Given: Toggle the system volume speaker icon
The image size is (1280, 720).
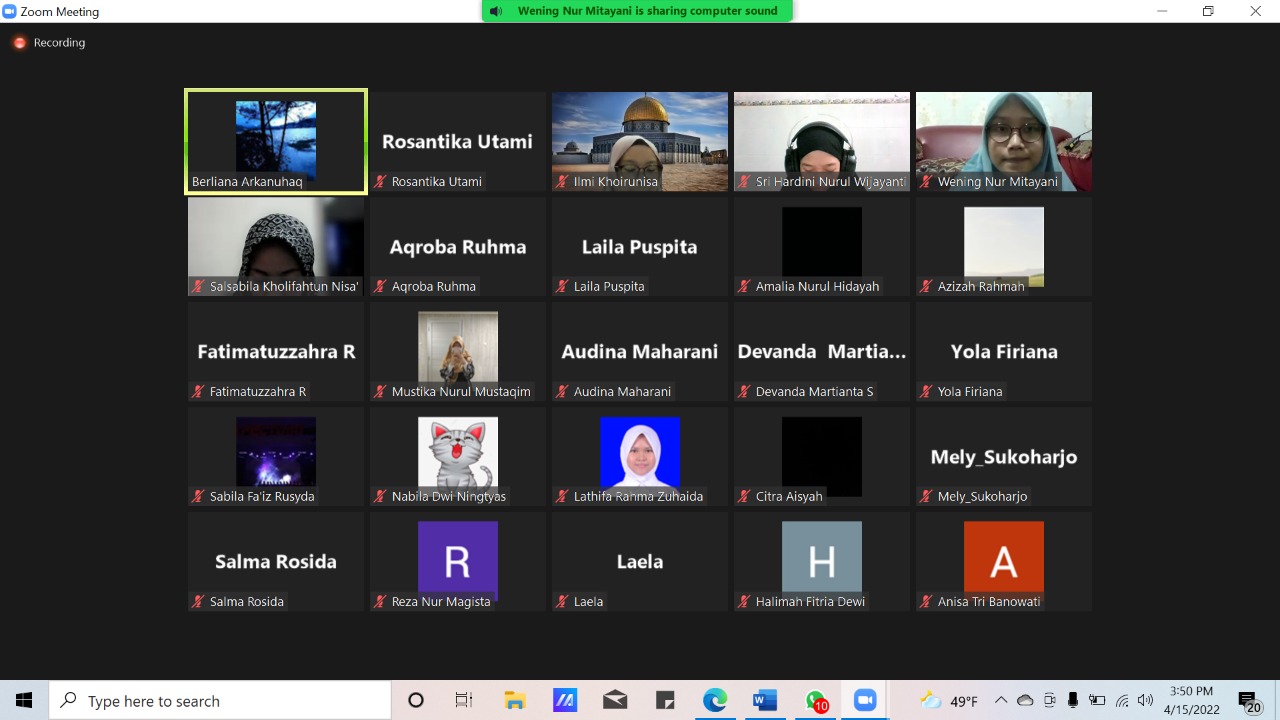Looking at the screenshot, I should tap(1145, 701).
